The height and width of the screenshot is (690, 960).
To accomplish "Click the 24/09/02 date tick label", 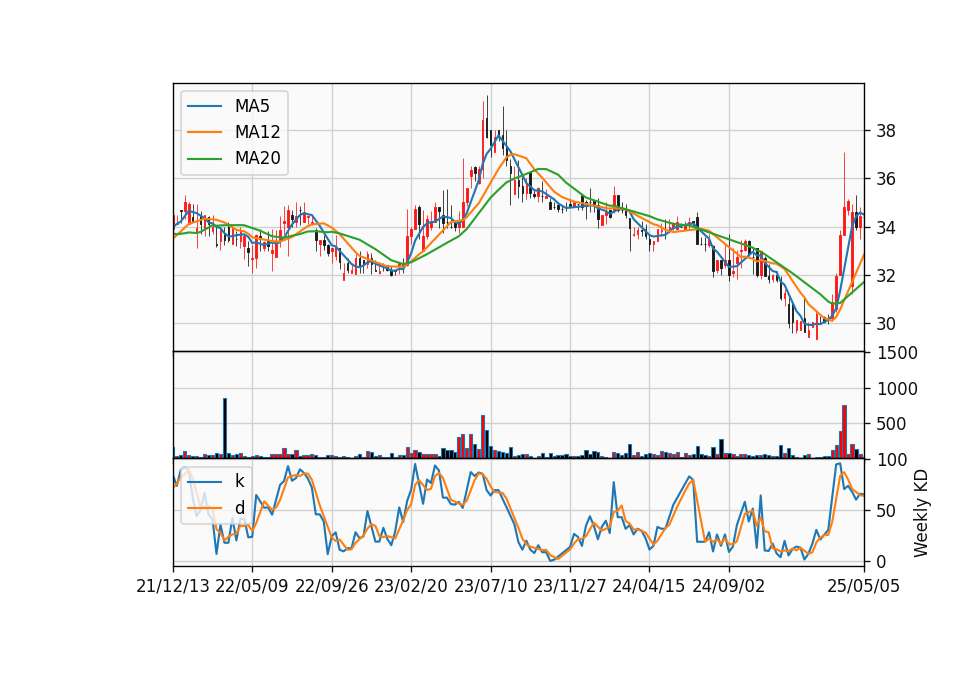I will tap(729, 586).
